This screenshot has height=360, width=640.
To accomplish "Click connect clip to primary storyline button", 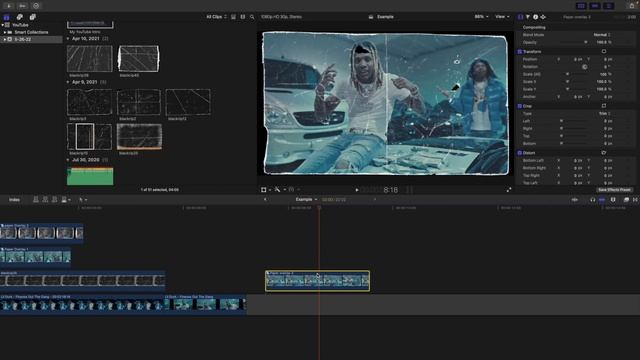I will (x=36, y=200).
